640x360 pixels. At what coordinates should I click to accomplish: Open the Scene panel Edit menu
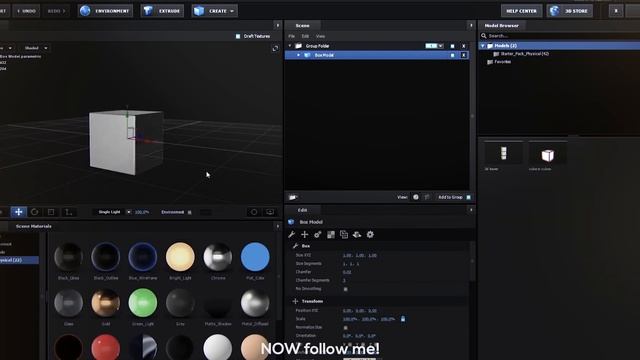305,36
